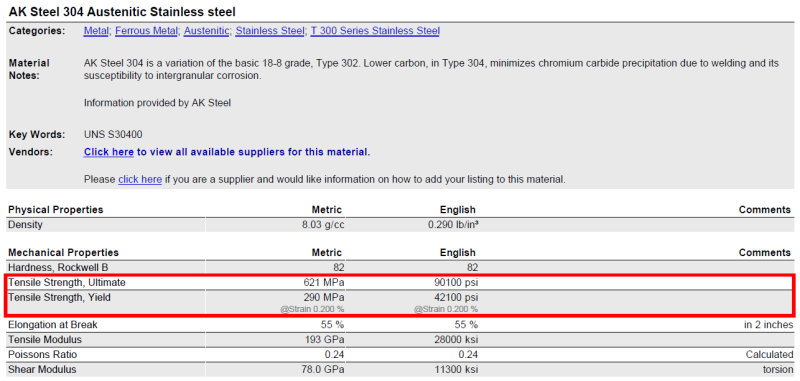
Task: Click the 'Key Words:' label
Action: coord(37,135)
